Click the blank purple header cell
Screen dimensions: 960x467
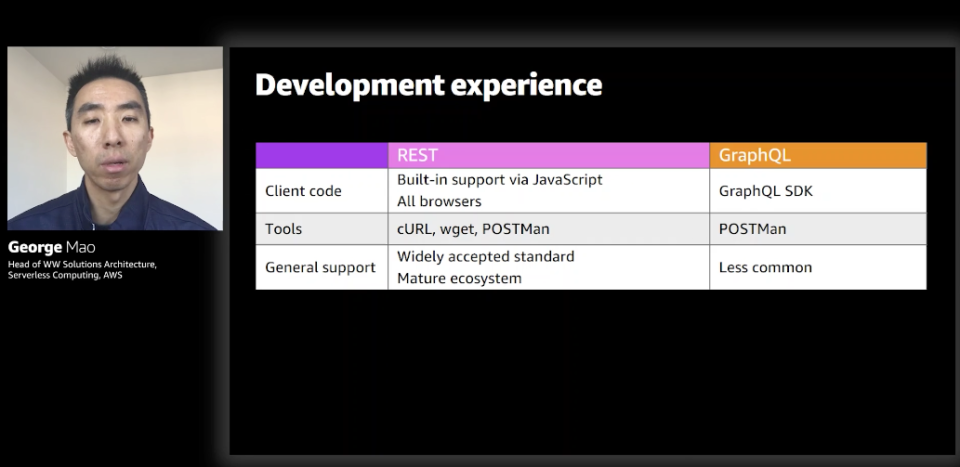point(321,155)
